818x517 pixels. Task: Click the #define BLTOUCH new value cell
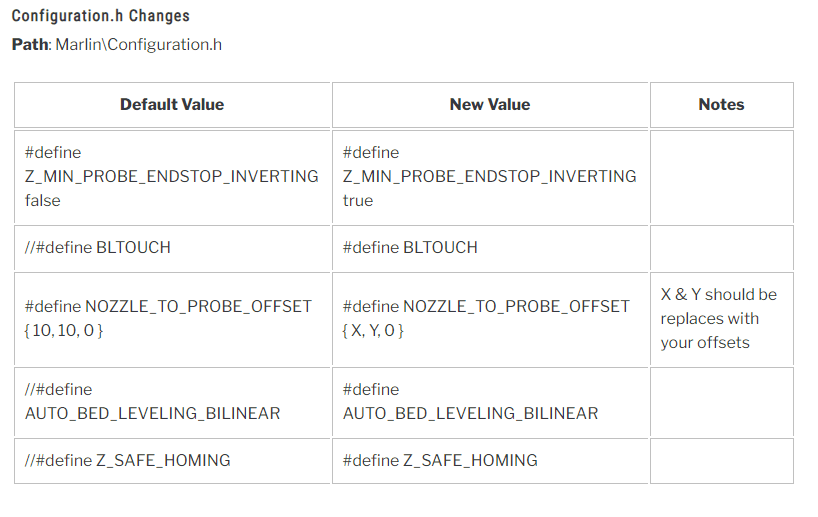coord(490,248)
